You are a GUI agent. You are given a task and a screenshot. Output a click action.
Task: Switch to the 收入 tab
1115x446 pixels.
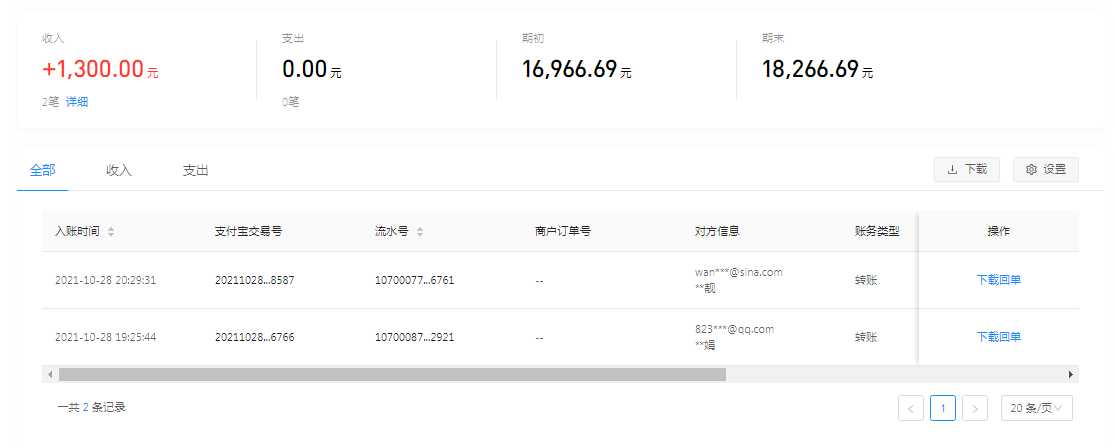coord(119,171)
